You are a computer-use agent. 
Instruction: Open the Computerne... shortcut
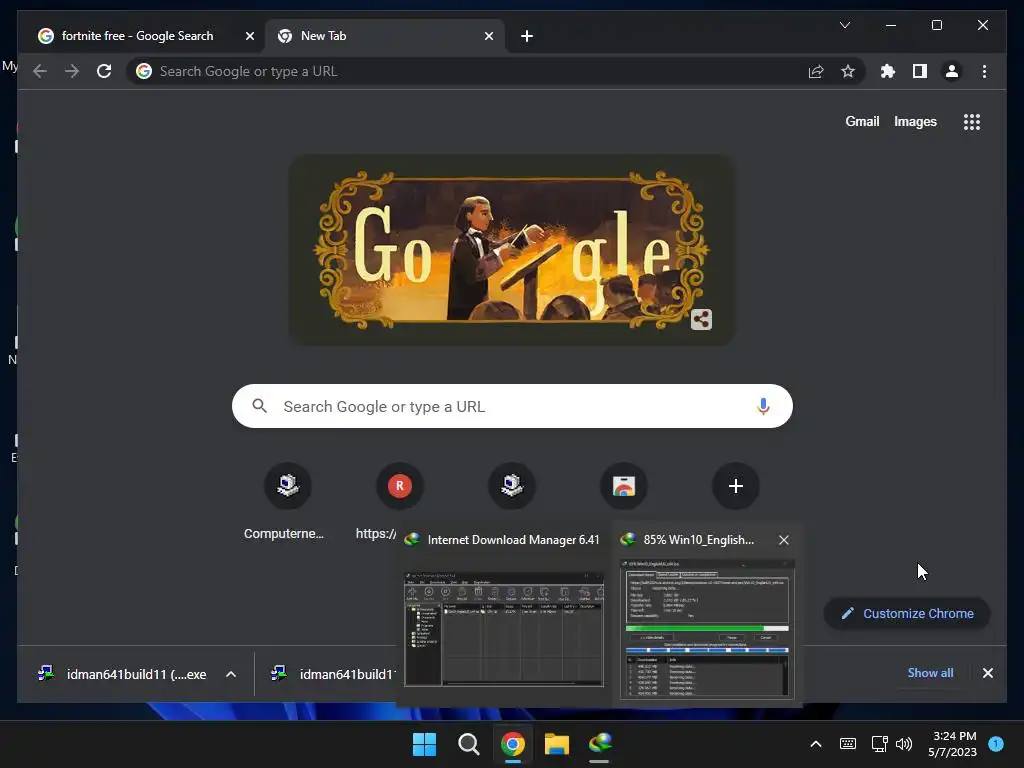click(288, 486)
